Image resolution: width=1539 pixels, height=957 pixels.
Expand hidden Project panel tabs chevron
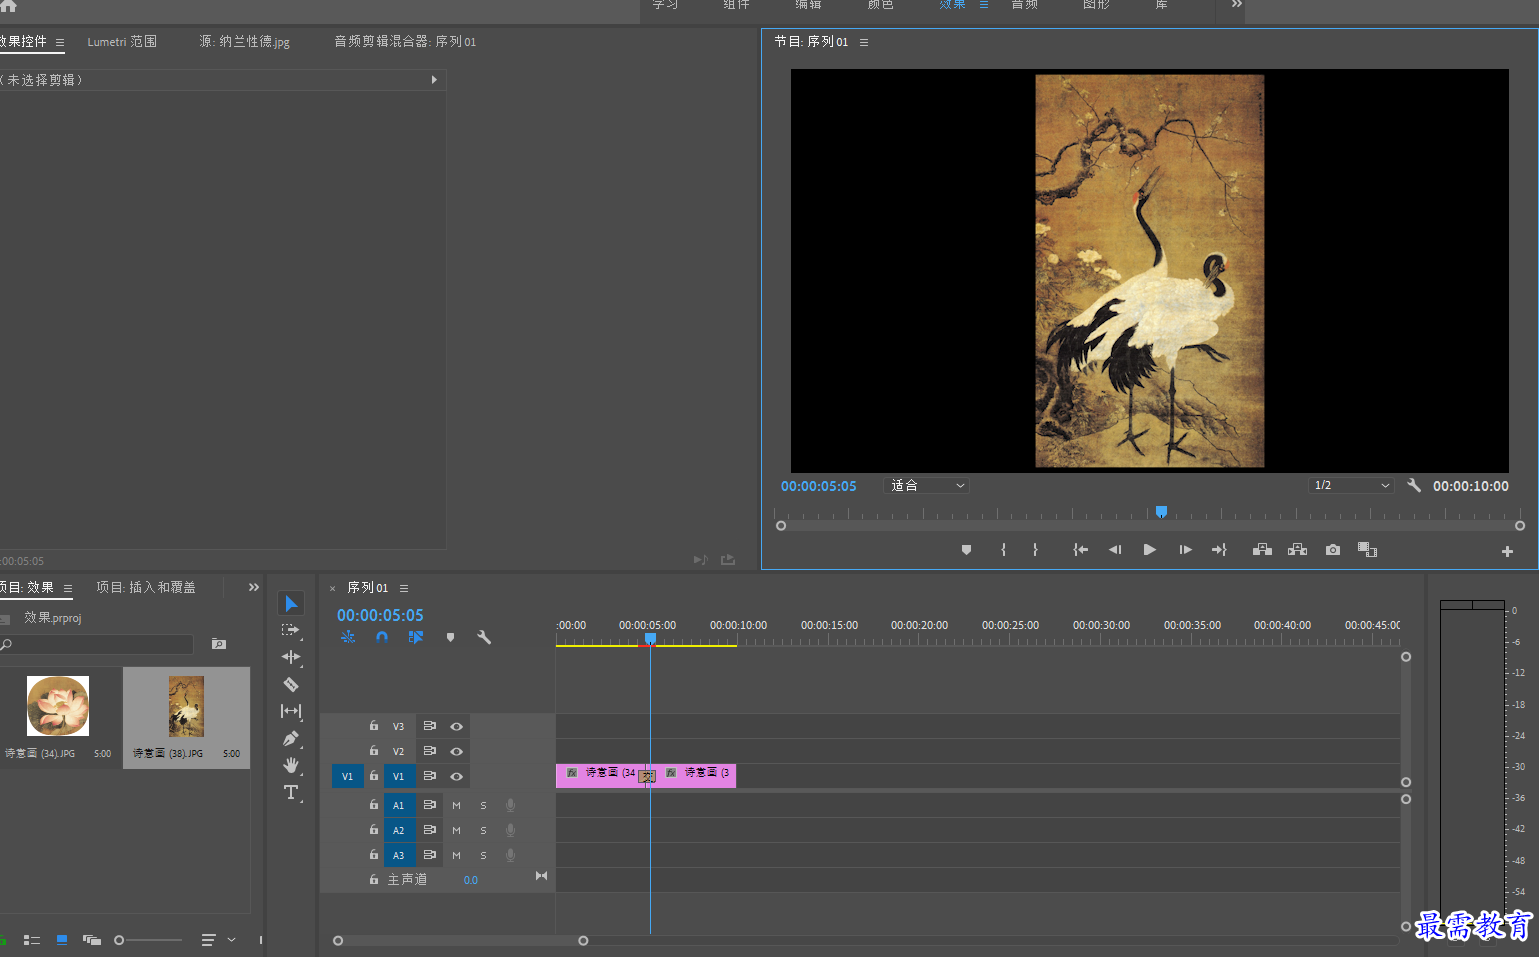(254, 587)
